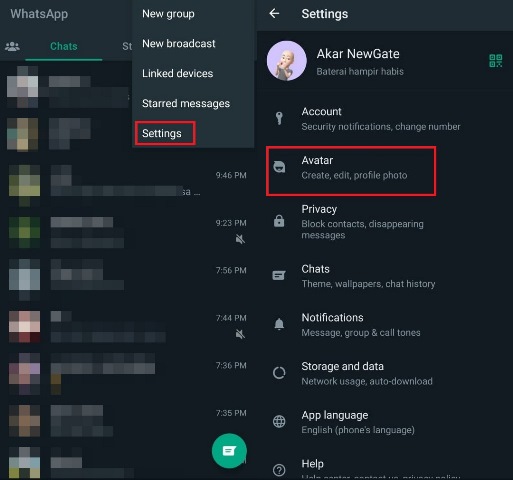This screenshot has height=480, width=513.
Task: Open the chat received at 7:56 PM
Action: point(128,279)
